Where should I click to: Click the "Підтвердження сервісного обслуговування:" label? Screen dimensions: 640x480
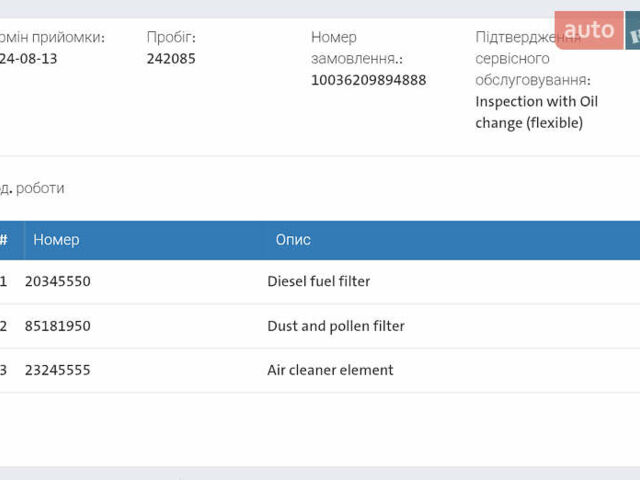(x=530, y=58)
